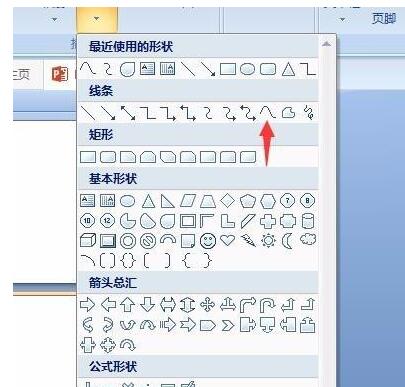Pick Smiley Face shape
This screenshot has height=387, width=405.
click(208, 241)
